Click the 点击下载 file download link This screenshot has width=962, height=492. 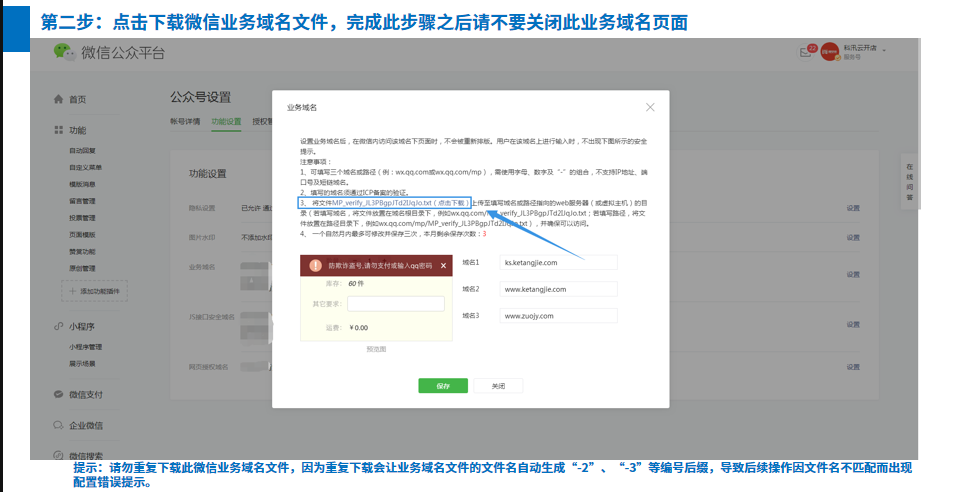coord(451,203)
